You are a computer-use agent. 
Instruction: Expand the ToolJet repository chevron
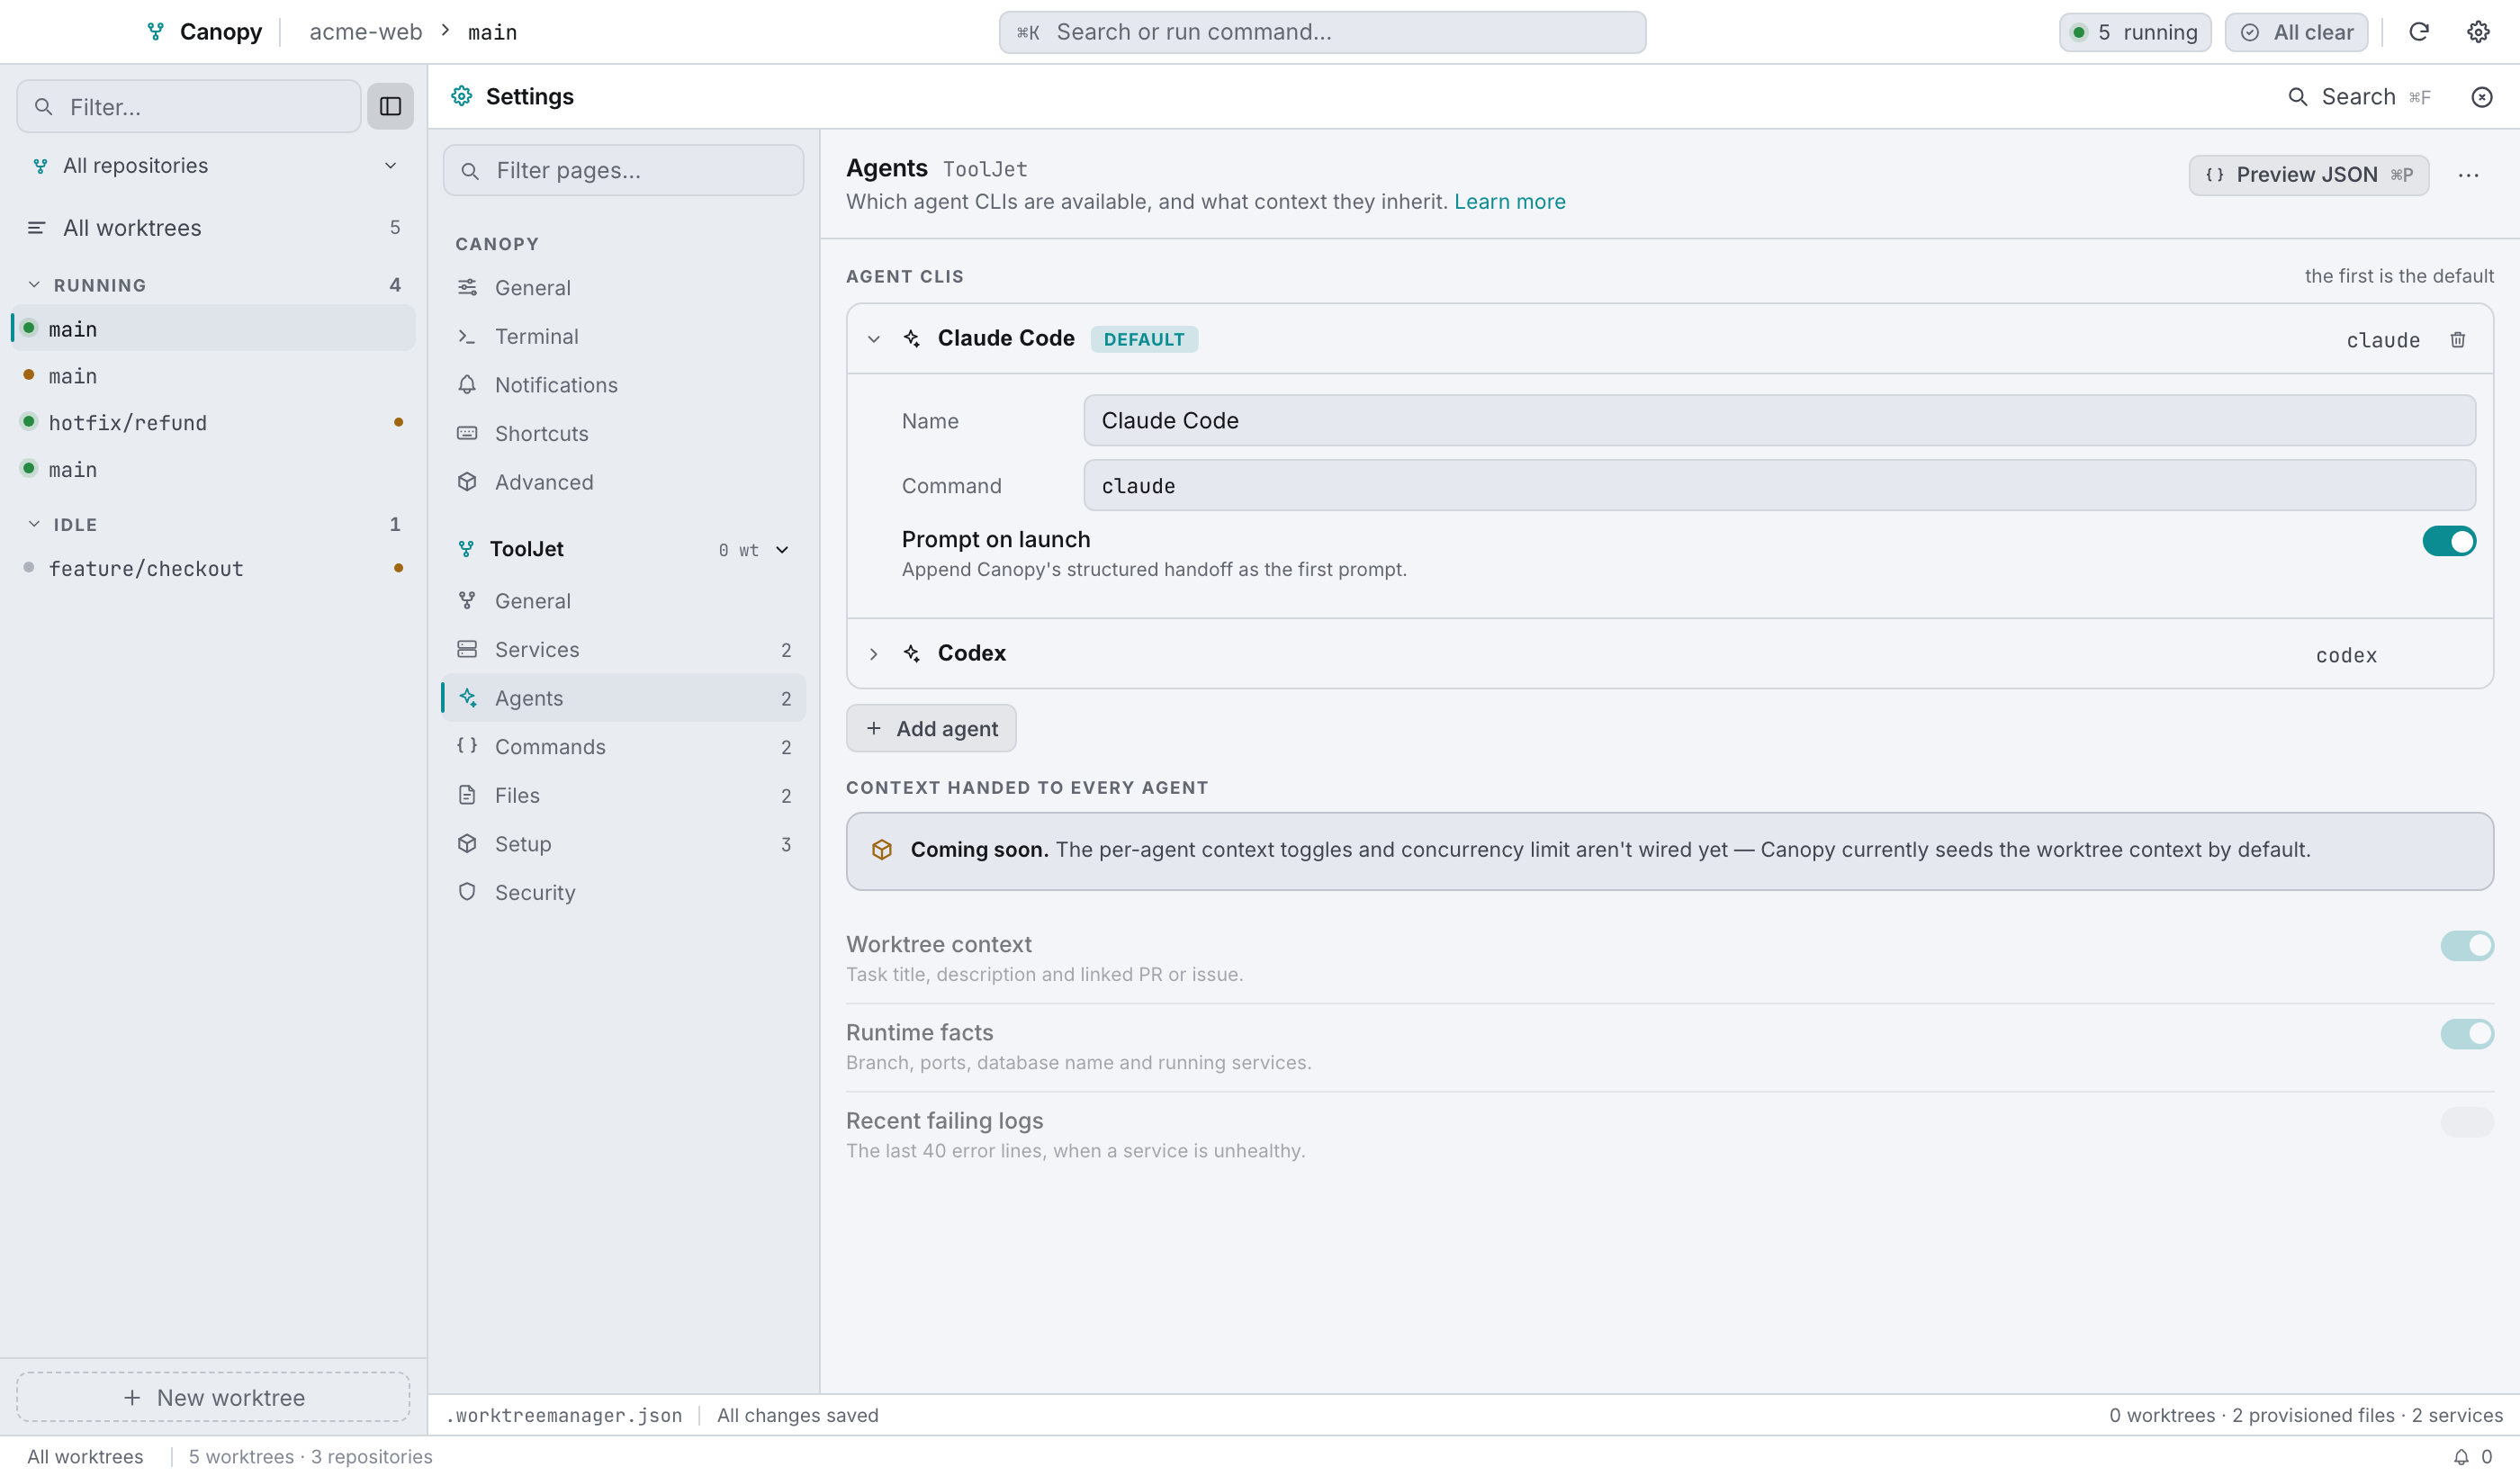(x=782, y=549)
